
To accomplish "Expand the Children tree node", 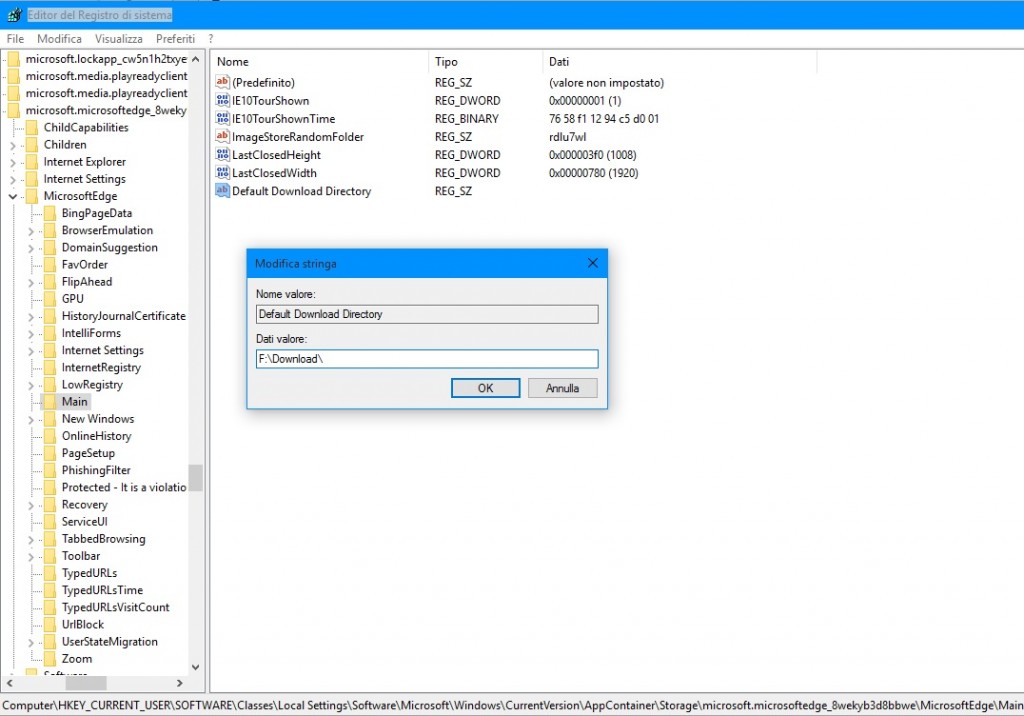I will [x=12, y=145].
